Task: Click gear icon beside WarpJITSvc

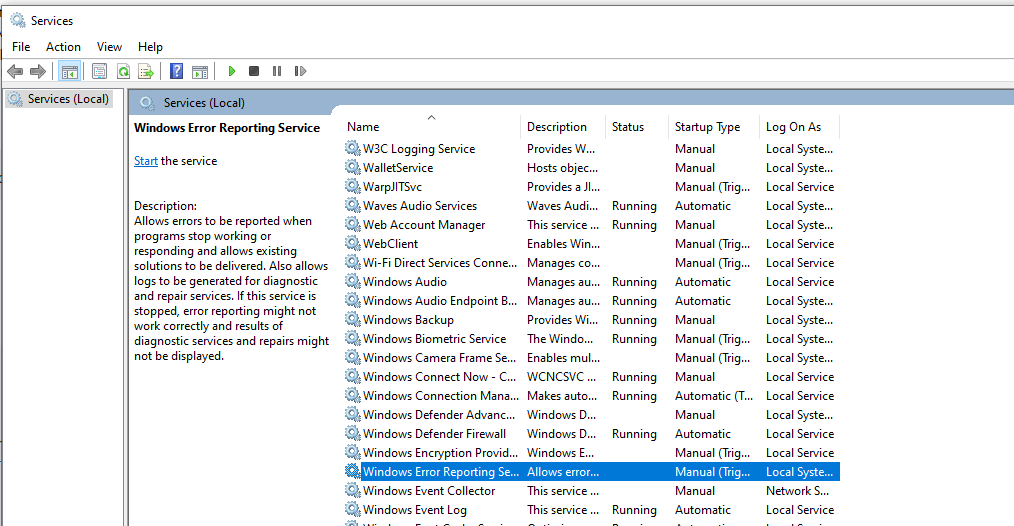Action: pos(352,186)
